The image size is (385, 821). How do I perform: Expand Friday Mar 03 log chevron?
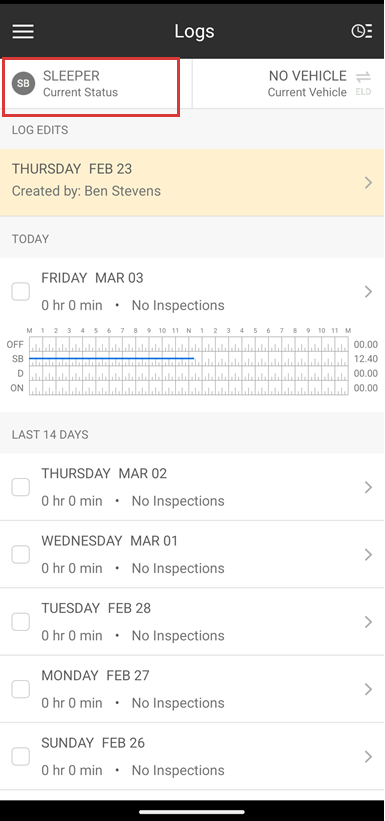point(369,292)
